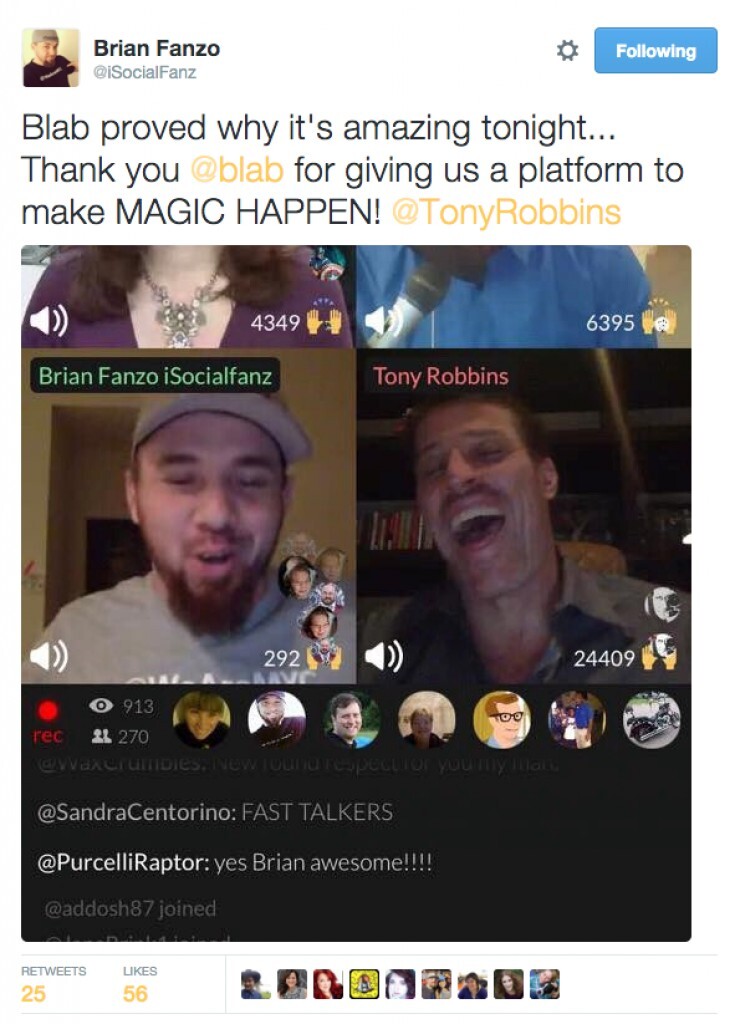Mute speaker icon in Brian Fanzo video
The height and width of the screenshot is (1024, 735).
pyautogui.click(x=49, y=656)
